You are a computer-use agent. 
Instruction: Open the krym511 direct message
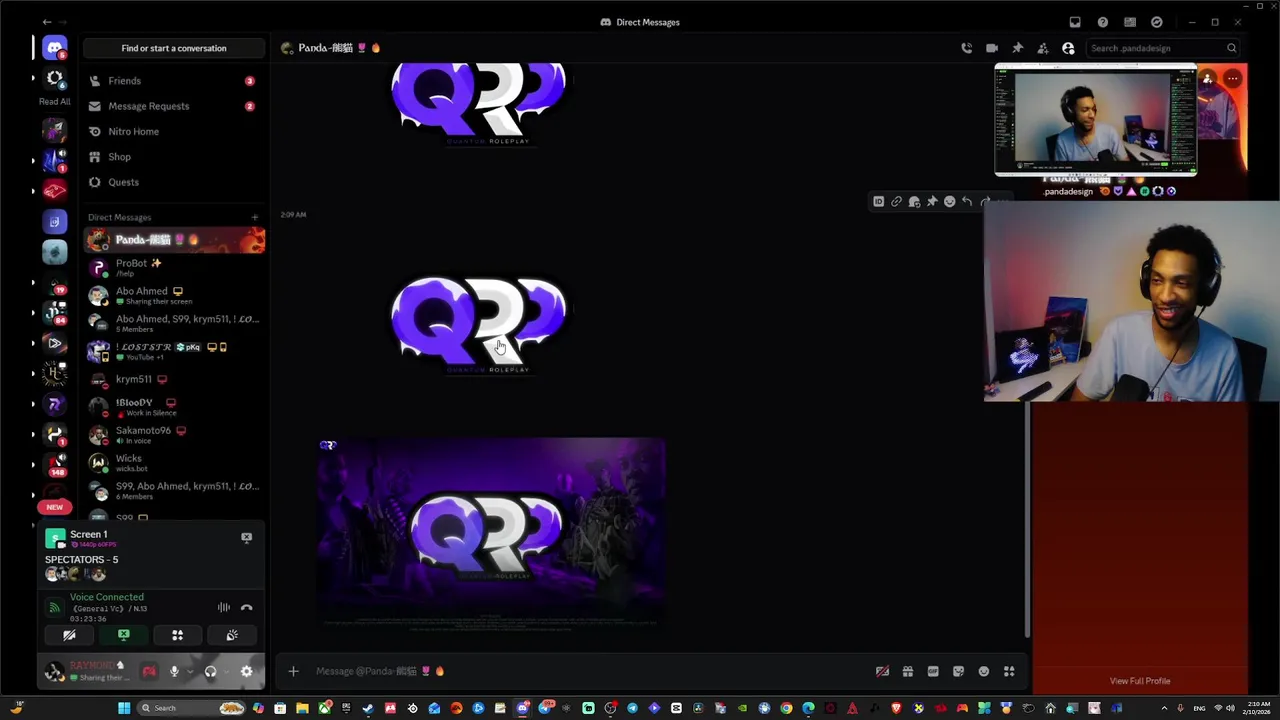pyautogui.click(x=174, y=379)
